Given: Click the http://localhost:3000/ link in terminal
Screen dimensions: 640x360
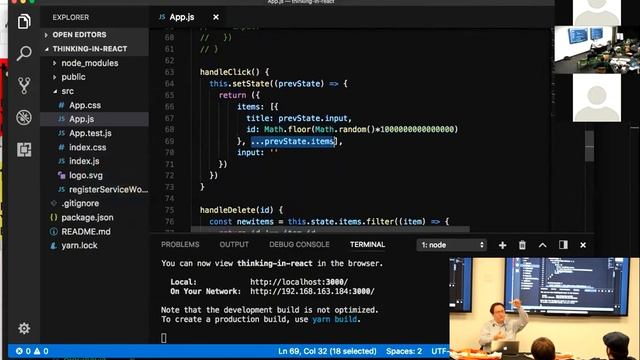Looking at the screenshot, I should click(x=299, y=282).
